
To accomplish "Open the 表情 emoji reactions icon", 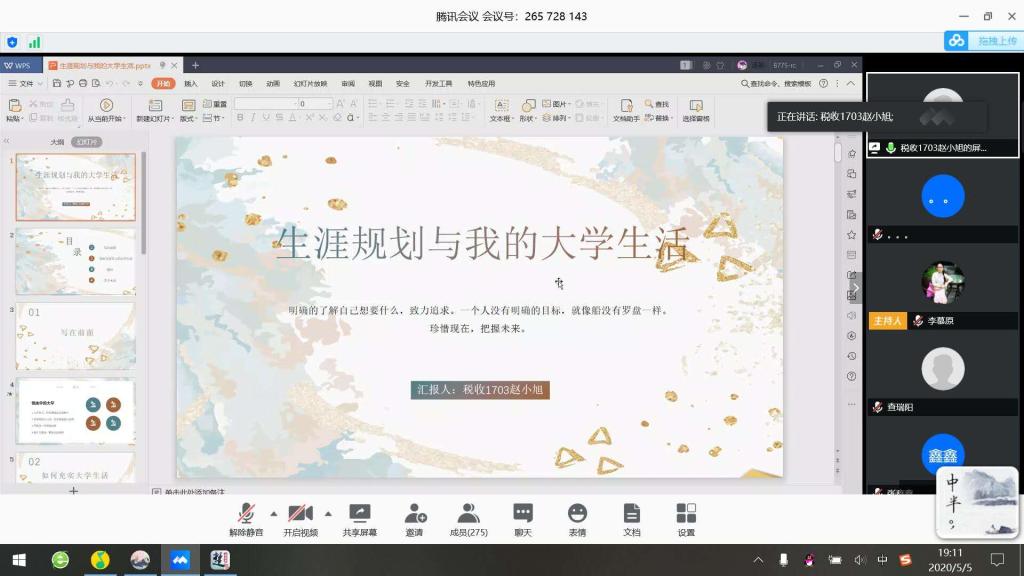I will [x=577, y=518].
